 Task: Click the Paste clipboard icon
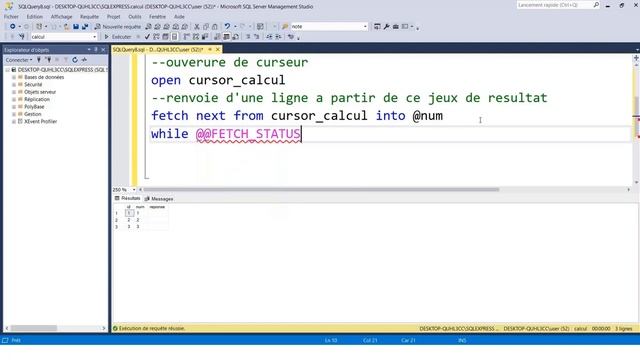215,27
